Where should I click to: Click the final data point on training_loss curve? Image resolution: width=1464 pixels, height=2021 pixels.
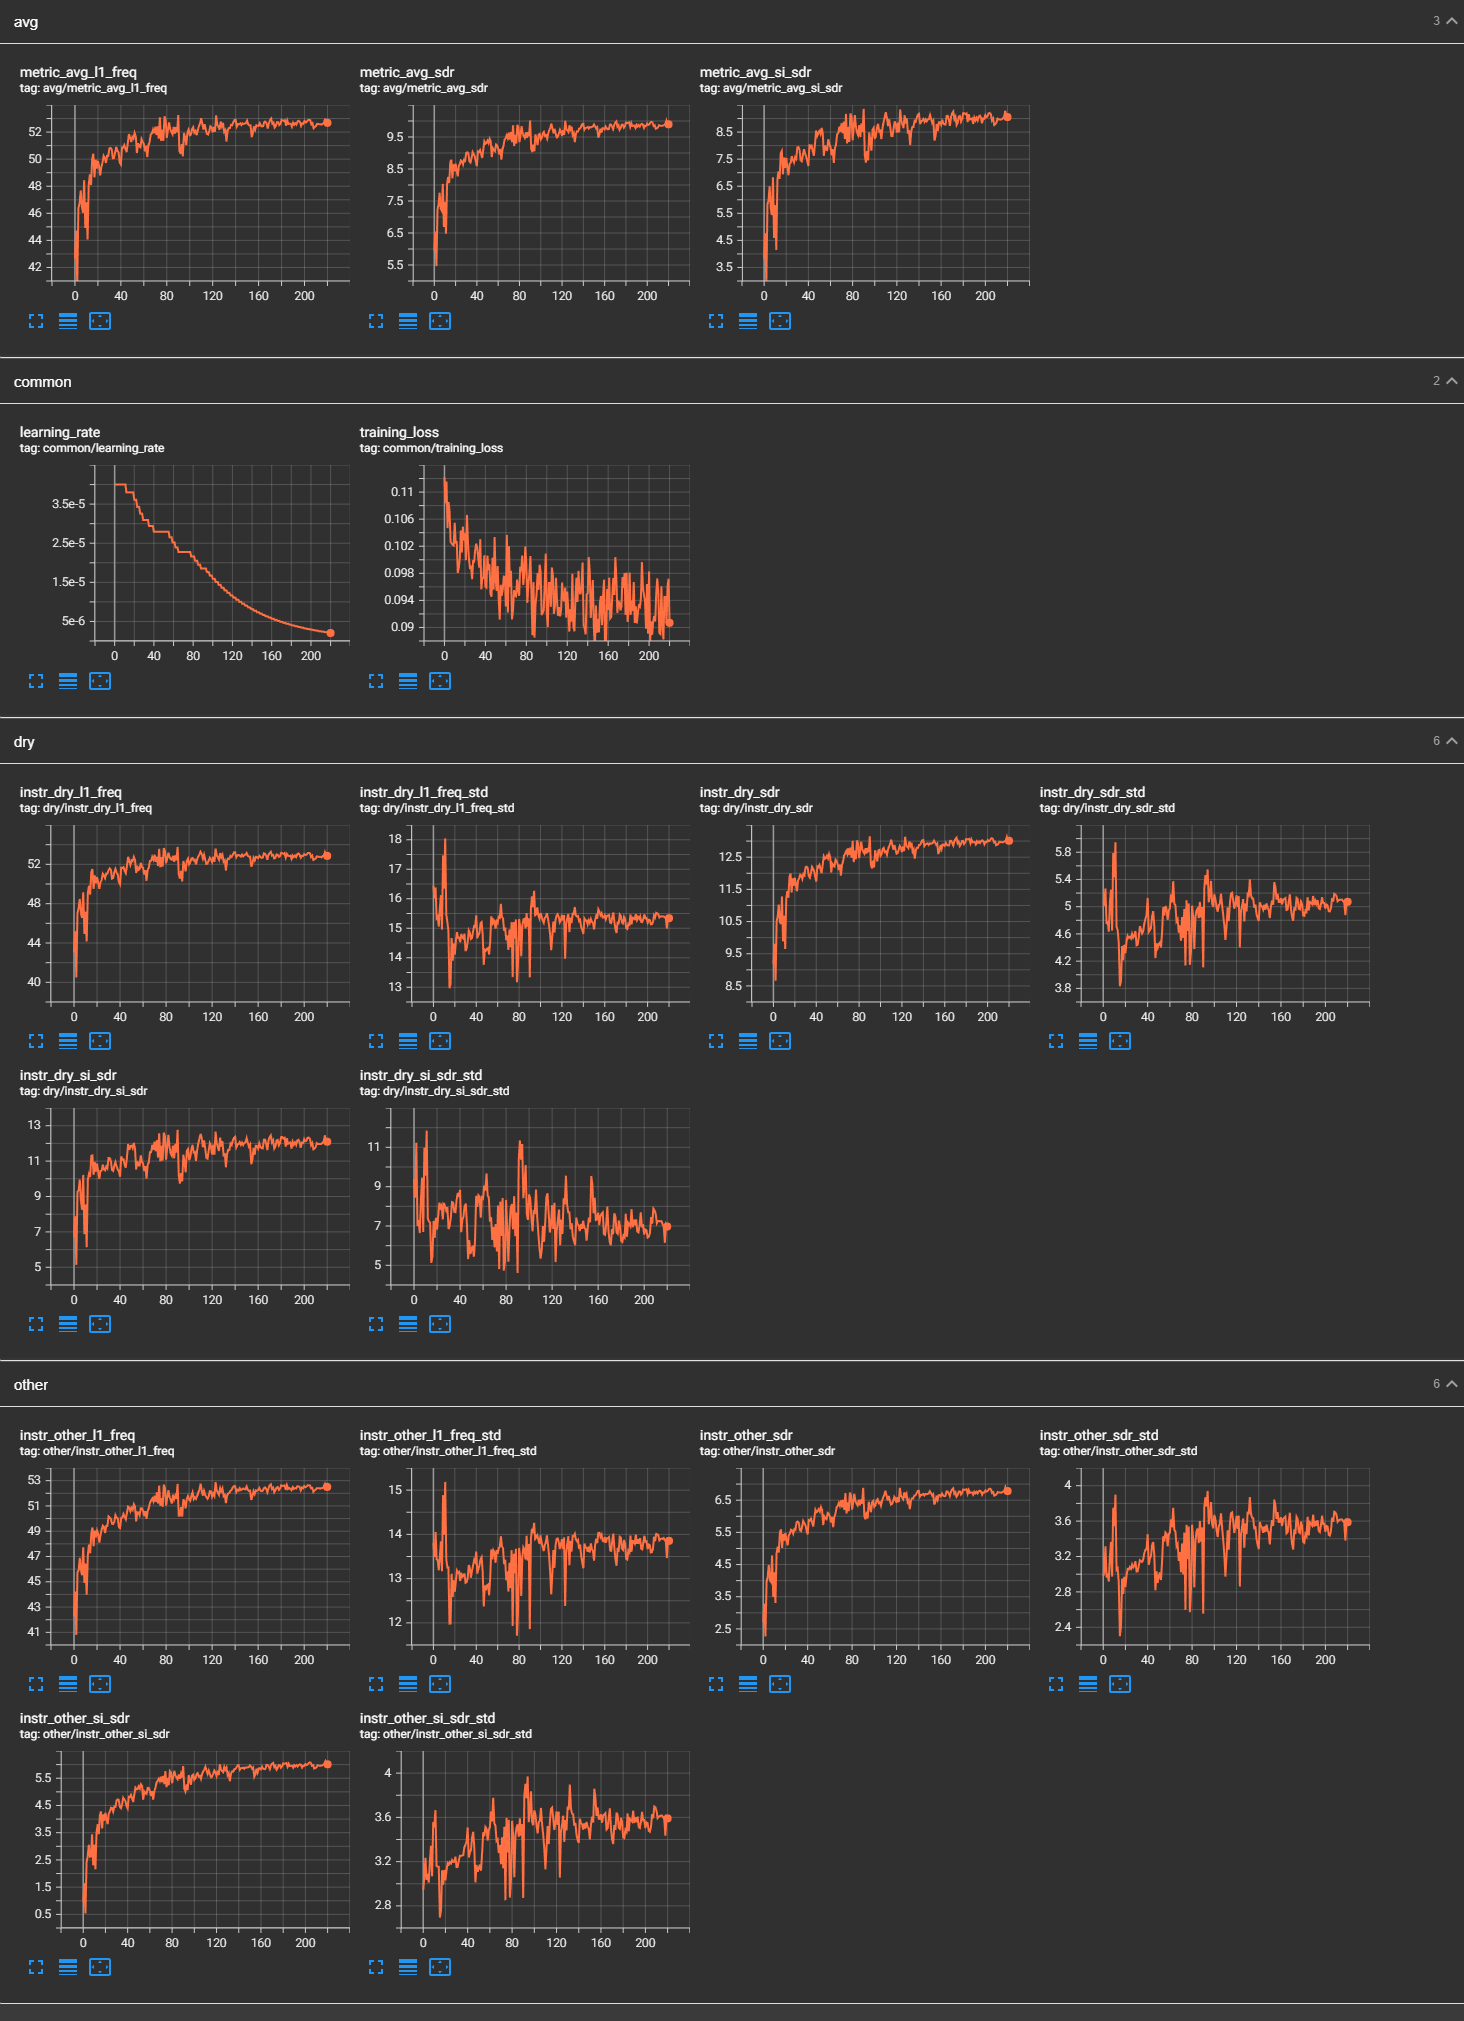[x=669, y=623]
